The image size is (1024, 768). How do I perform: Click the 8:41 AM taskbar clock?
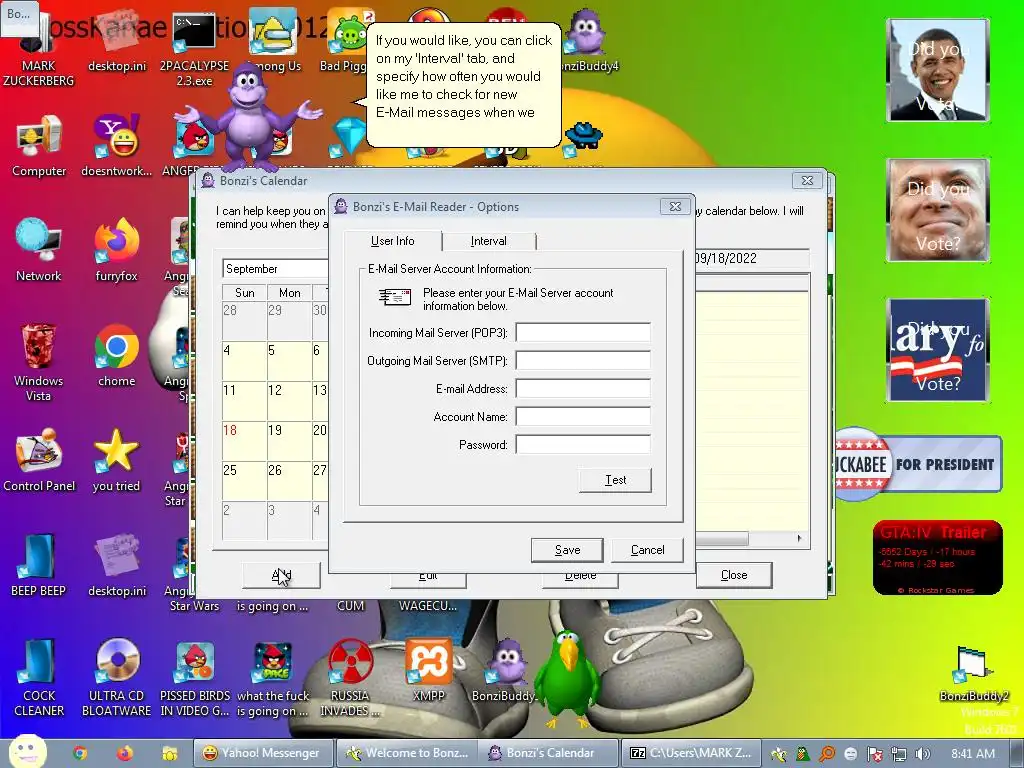[x=973, y=754]
